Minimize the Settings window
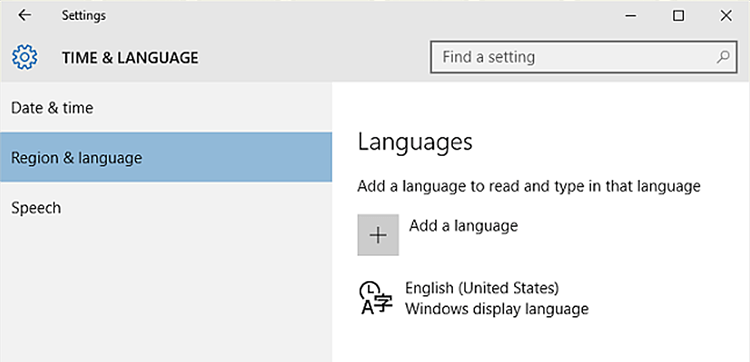Viewport: 750px width, 362px height. (631, 16)
